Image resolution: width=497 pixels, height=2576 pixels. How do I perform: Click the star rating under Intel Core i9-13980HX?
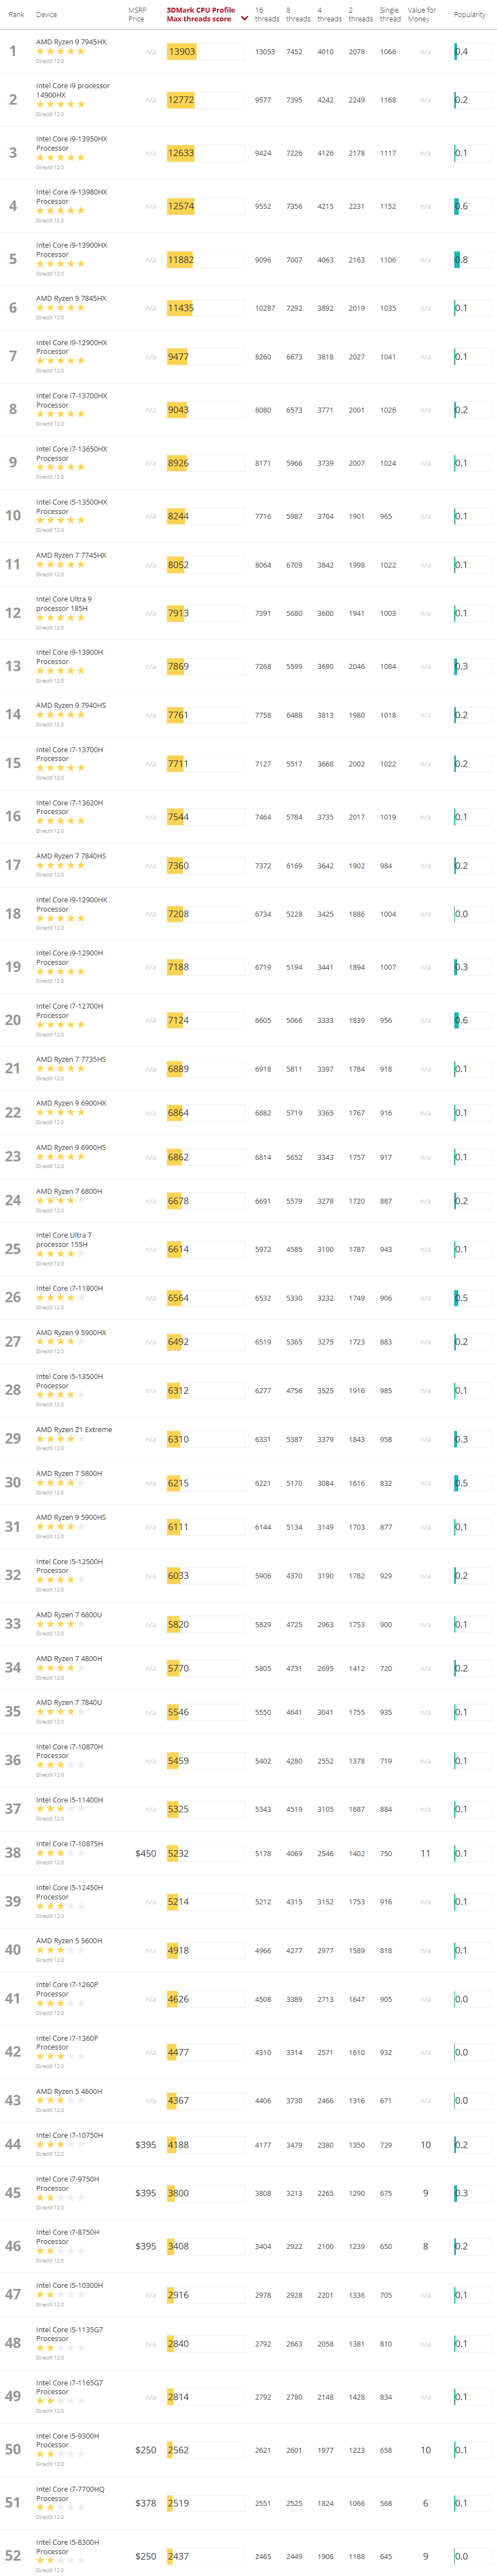pos(60,210)
